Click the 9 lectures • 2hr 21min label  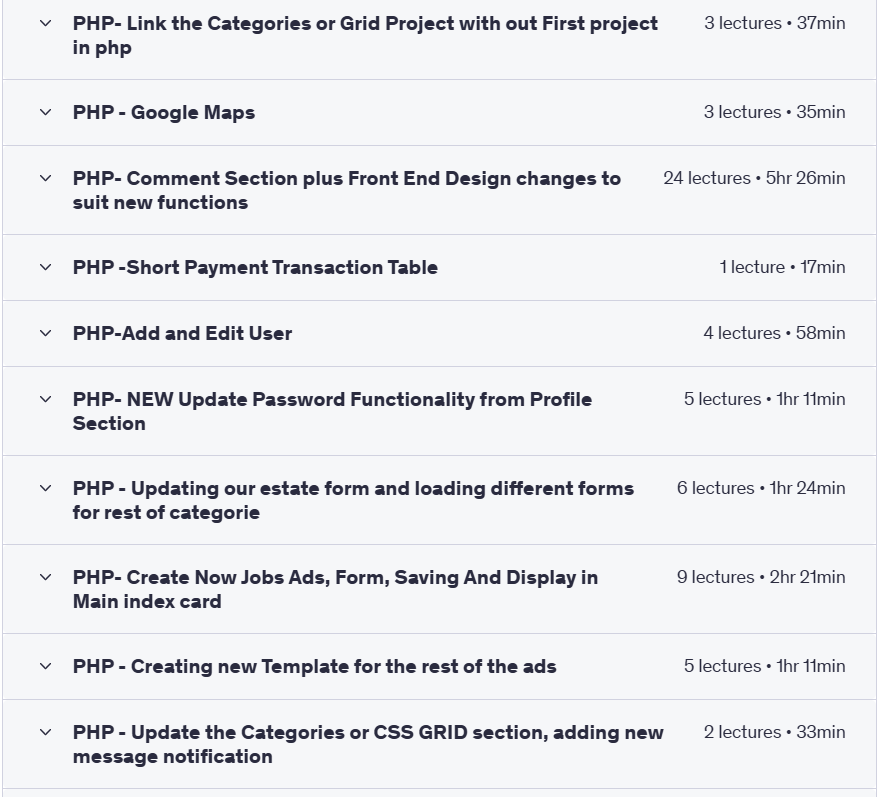coord(761,577)
